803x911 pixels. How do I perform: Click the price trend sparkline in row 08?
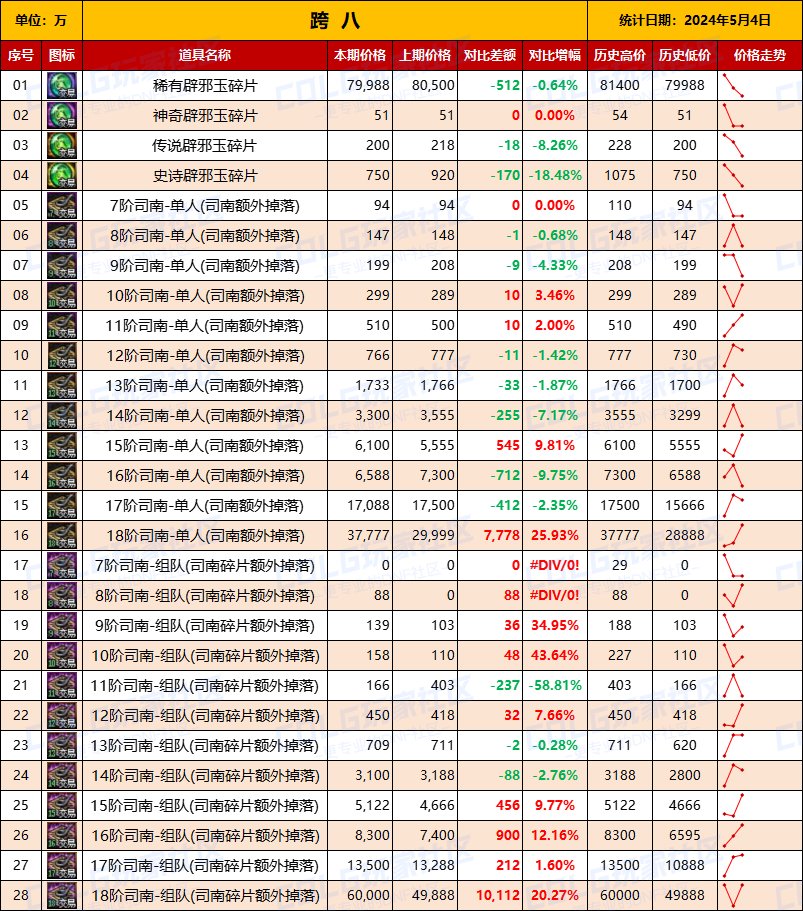point(733,296)
